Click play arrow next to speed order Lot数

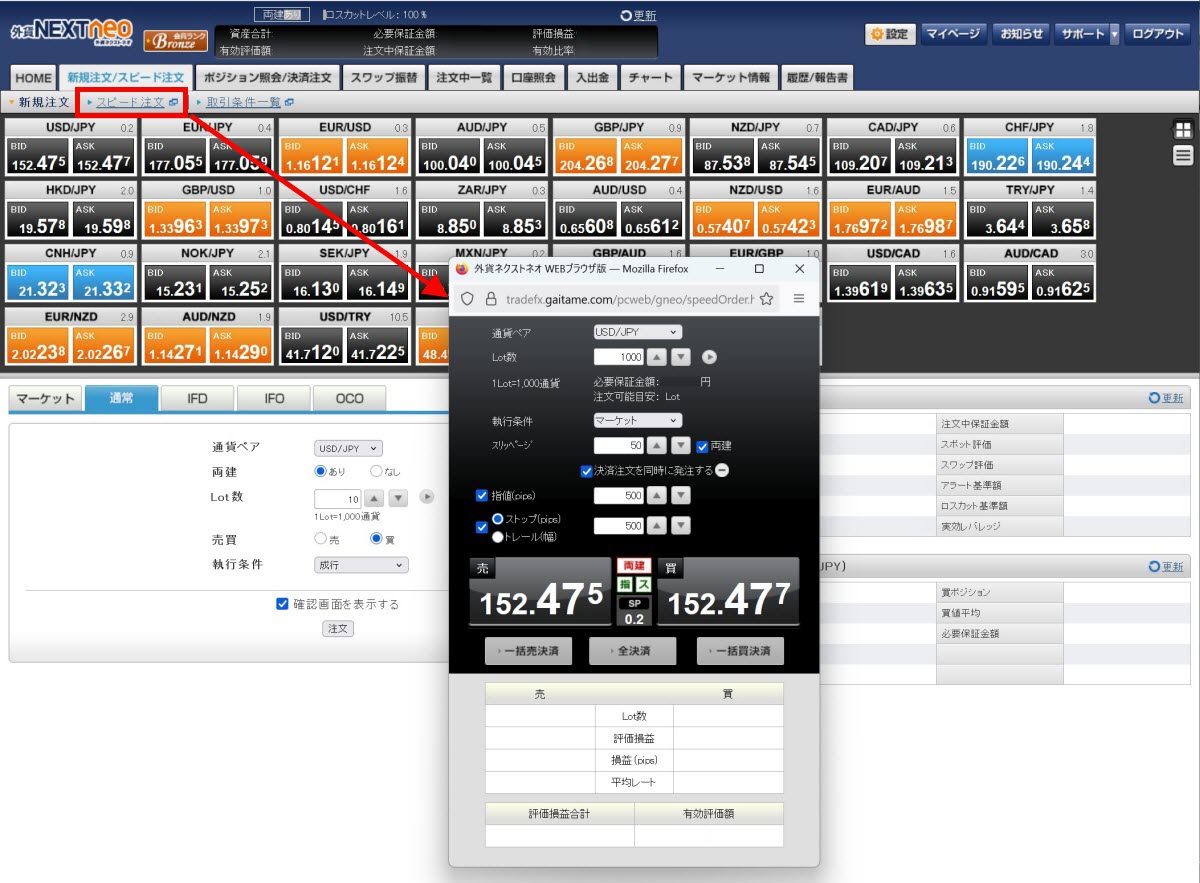coord(709,357)
